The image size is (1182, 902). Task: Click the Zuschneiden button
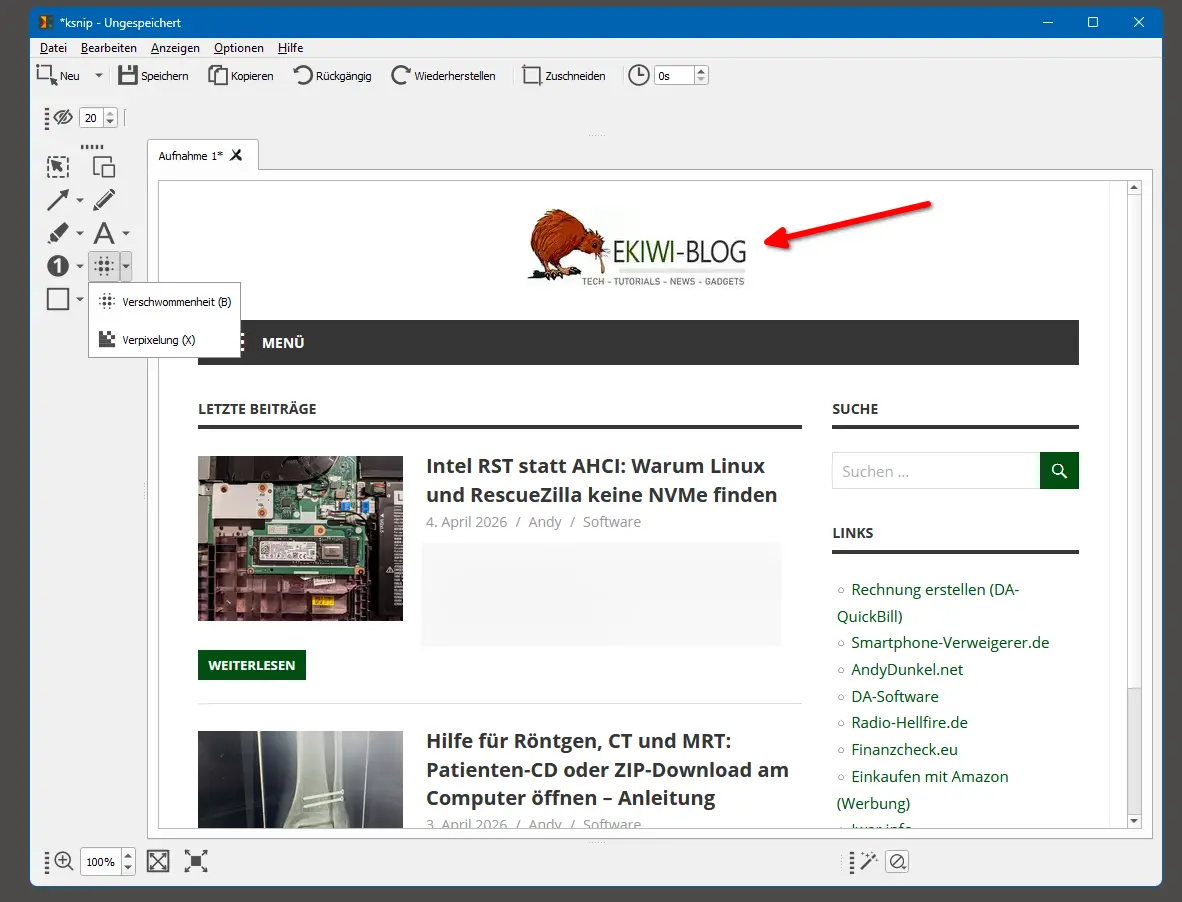click(565, 75)
